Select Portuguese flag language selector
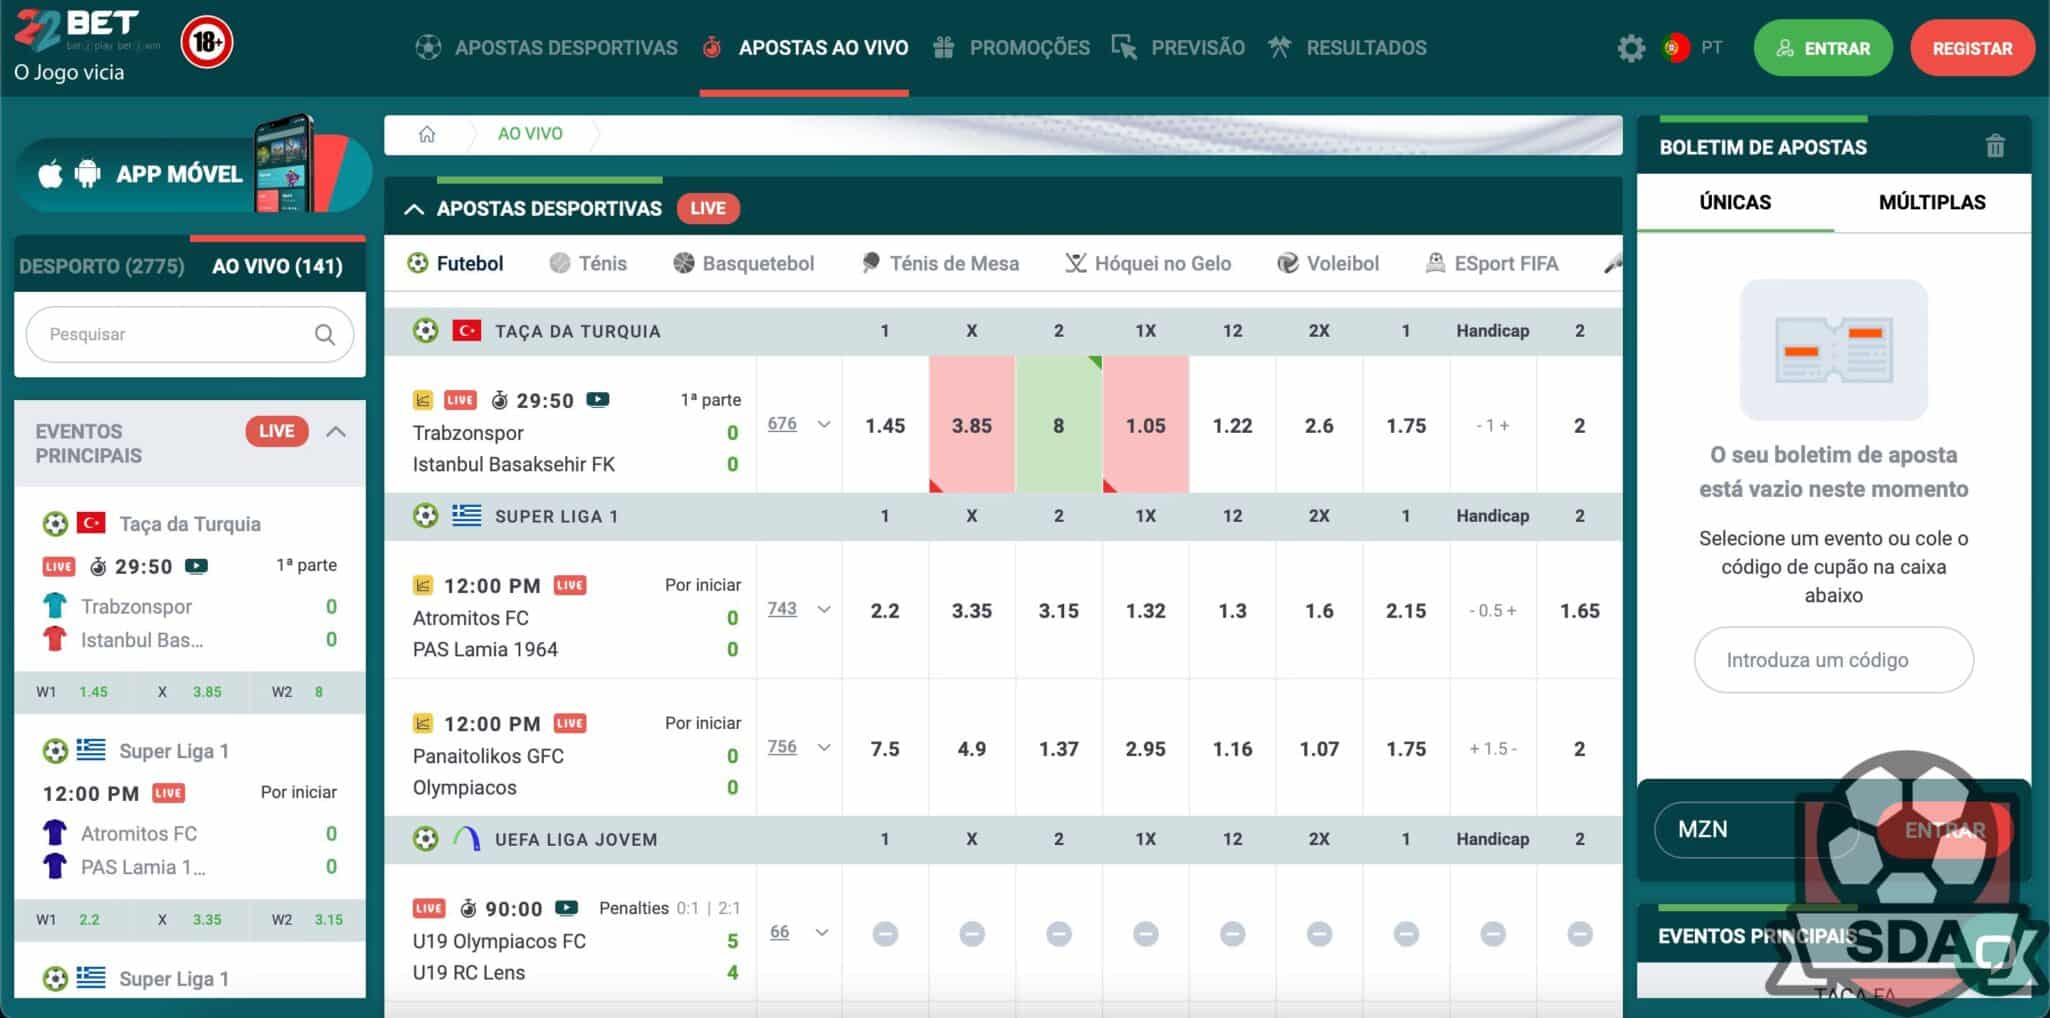This screenshot has height=1018, width=2050. pyautogui.click(x=1676, y=48)
